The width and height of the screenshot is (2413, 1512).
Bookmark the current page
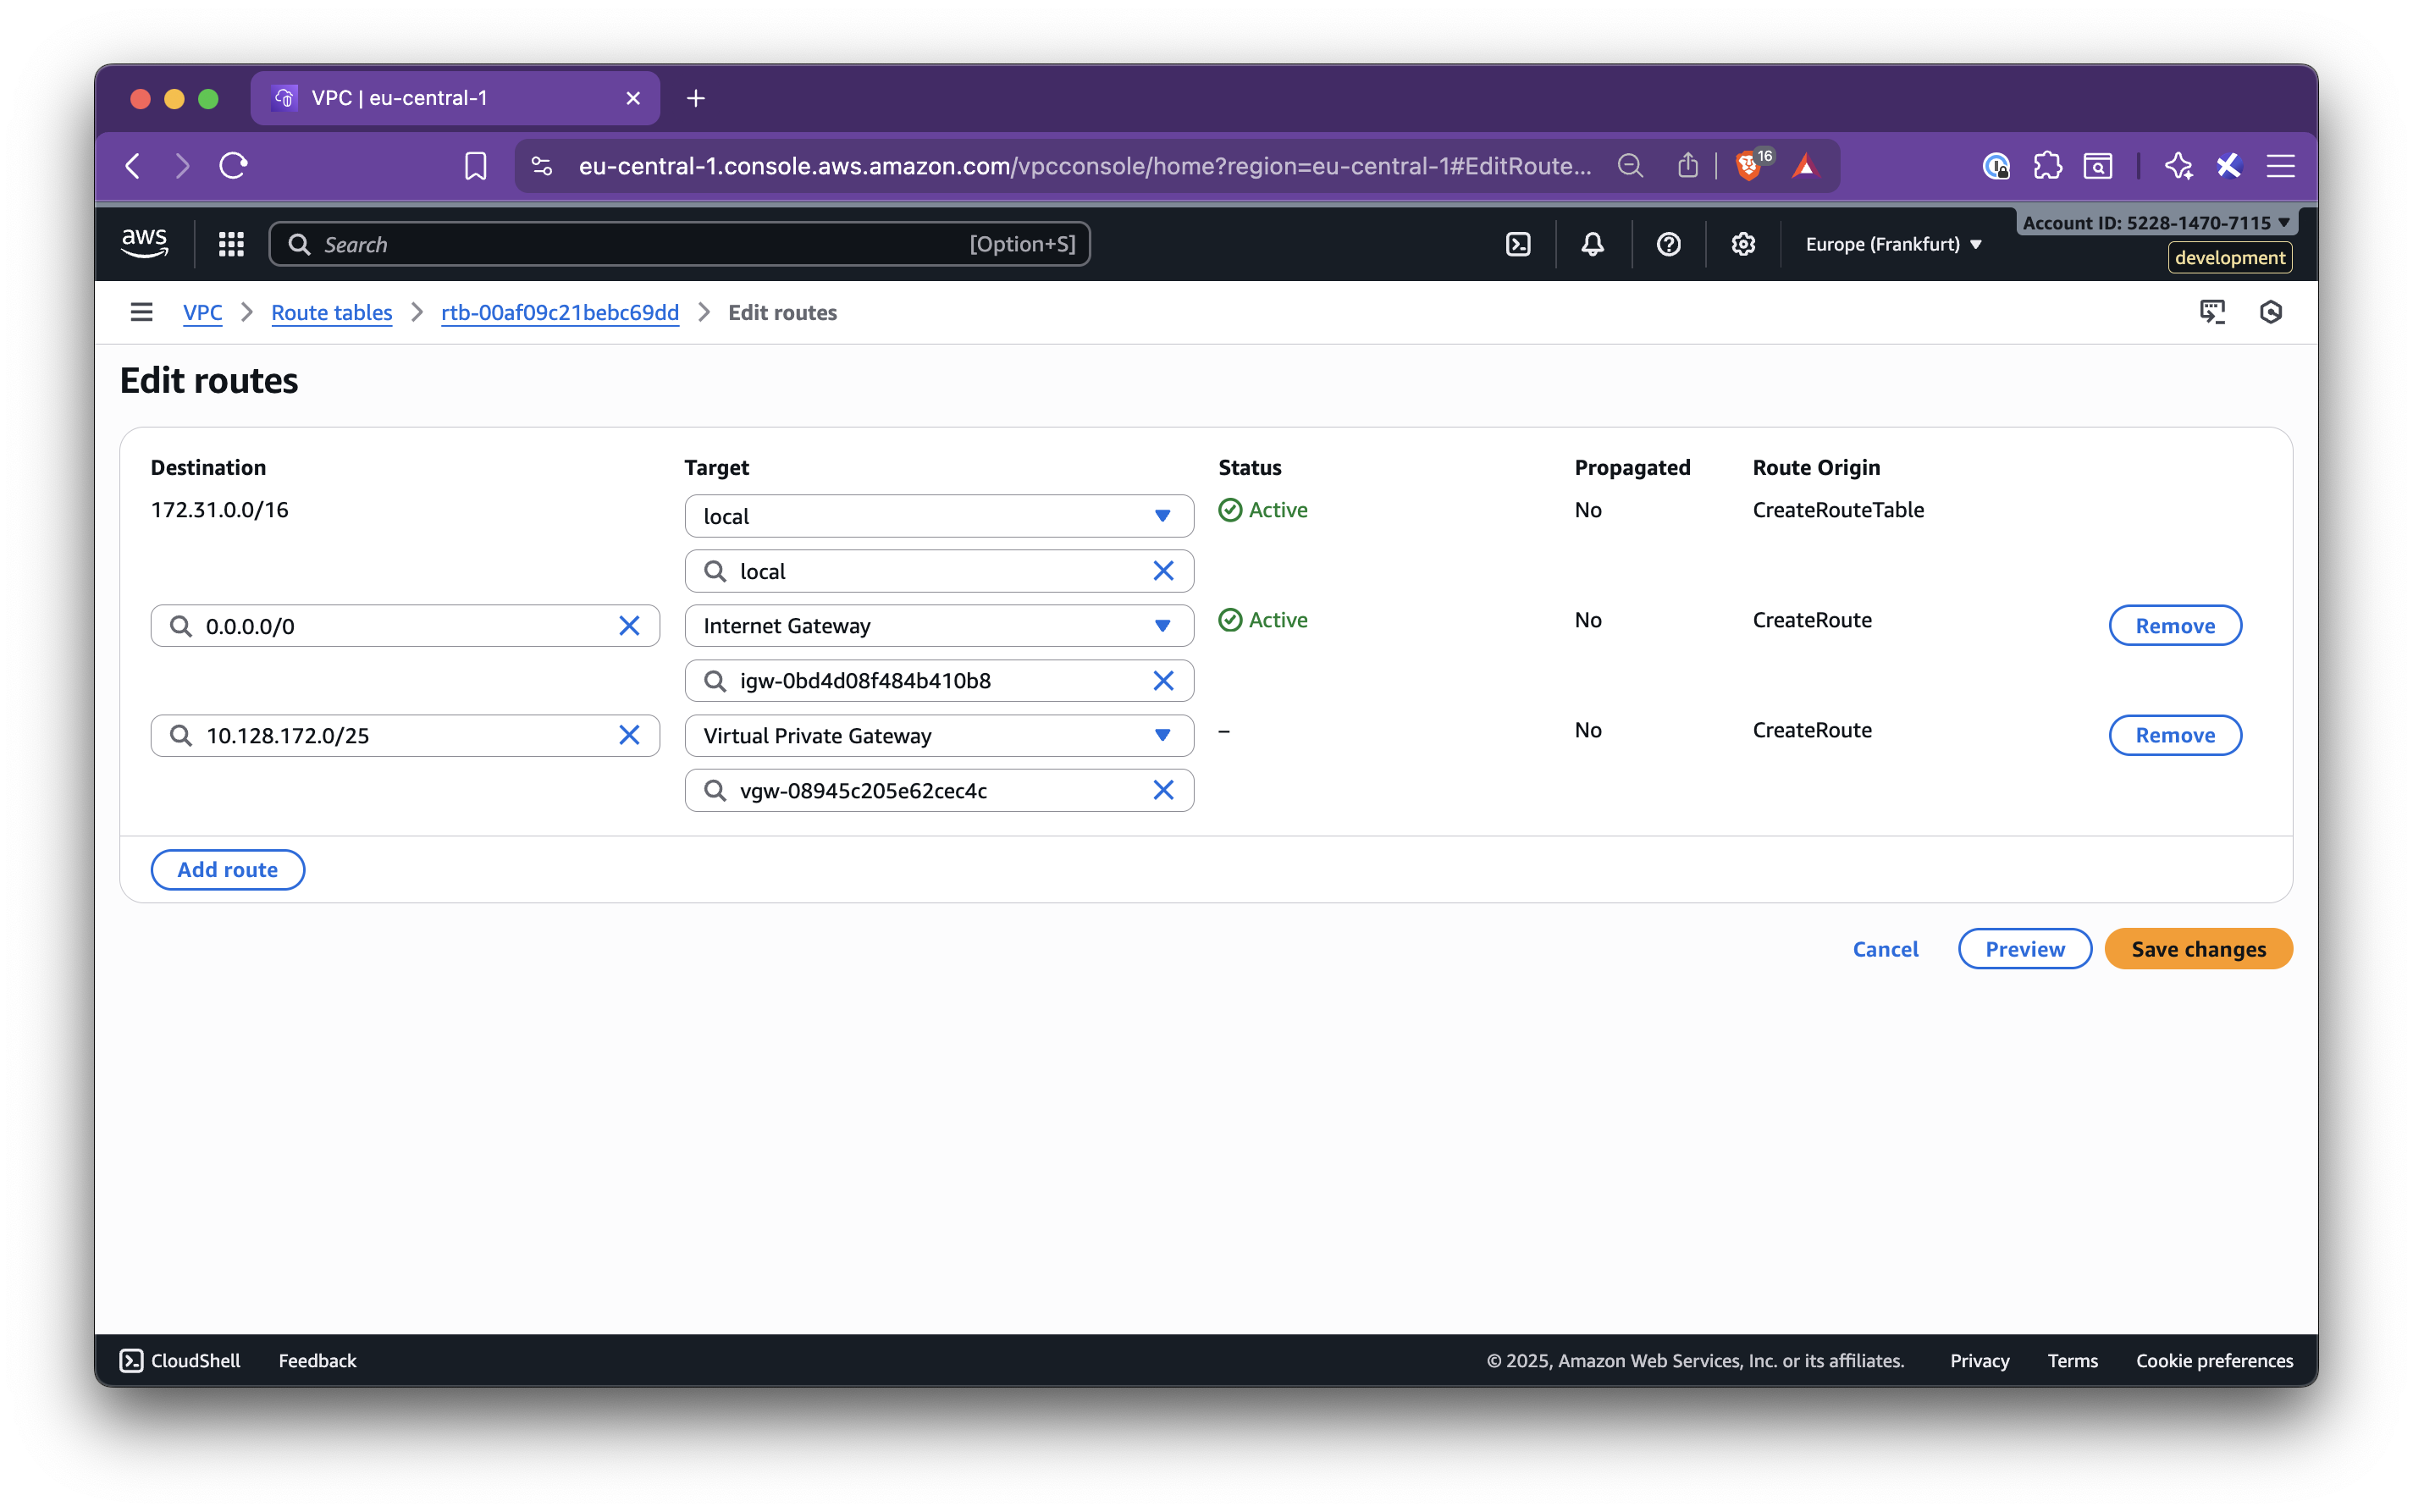click(476, 165)
